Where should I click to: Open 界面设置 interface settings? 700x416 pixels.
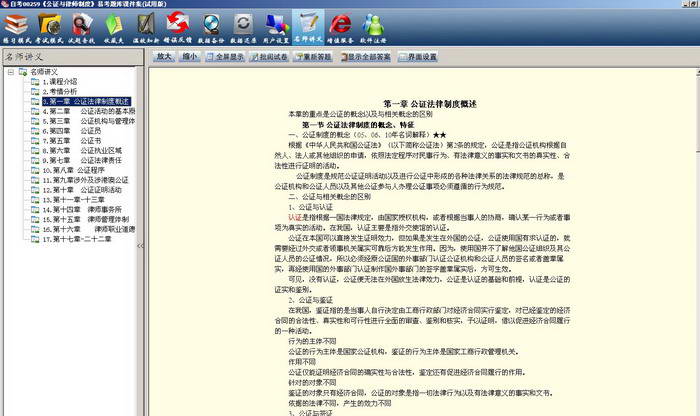tap(418, 57)
